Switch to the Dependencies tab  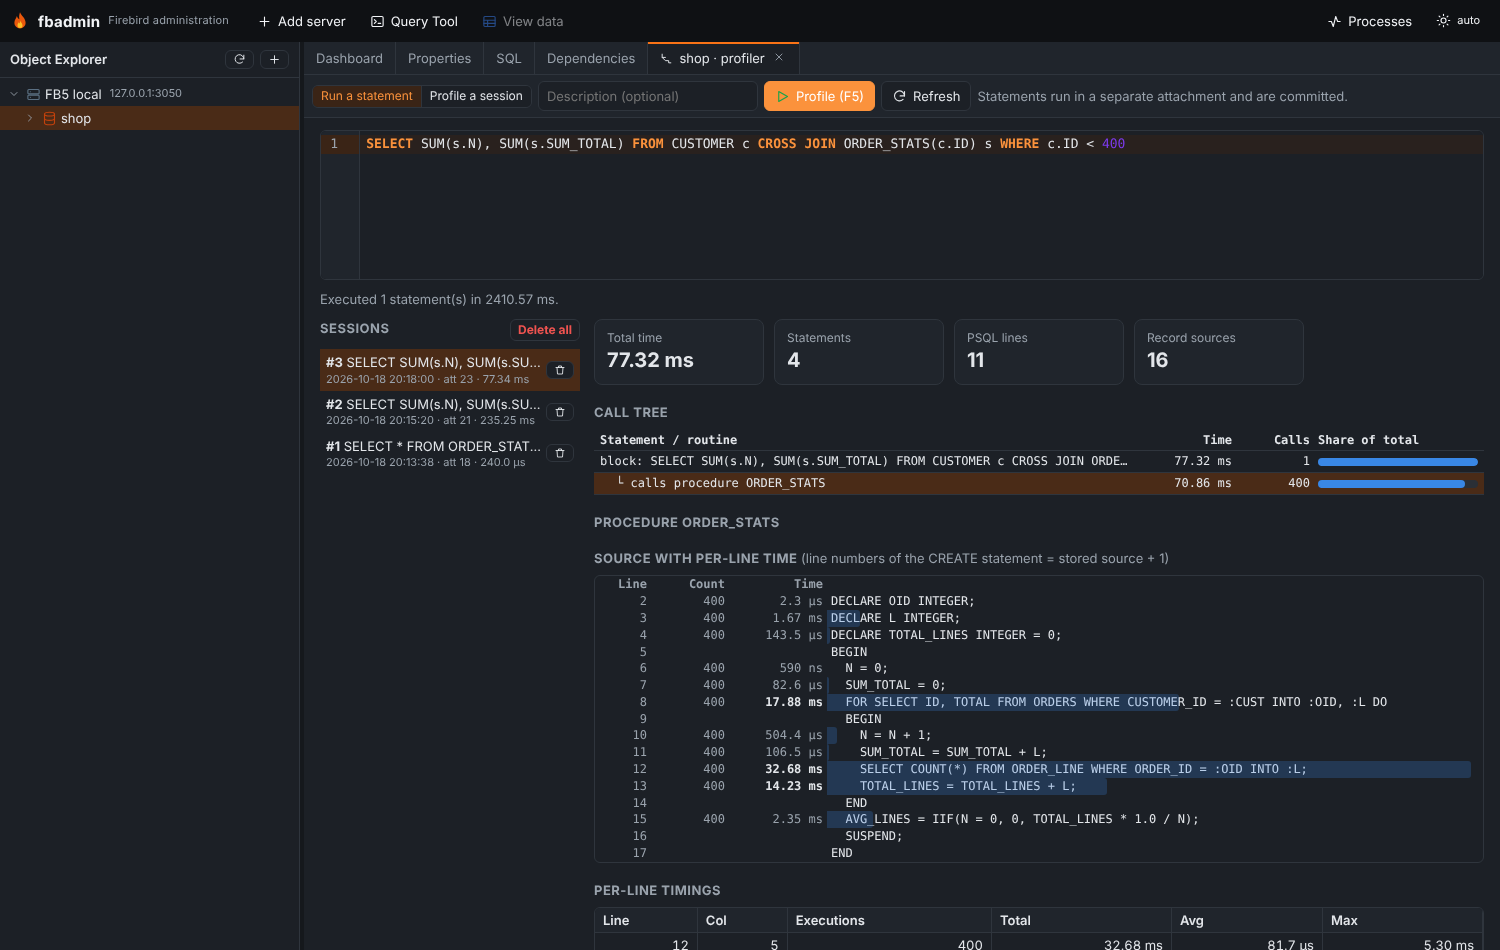(591, 59)
